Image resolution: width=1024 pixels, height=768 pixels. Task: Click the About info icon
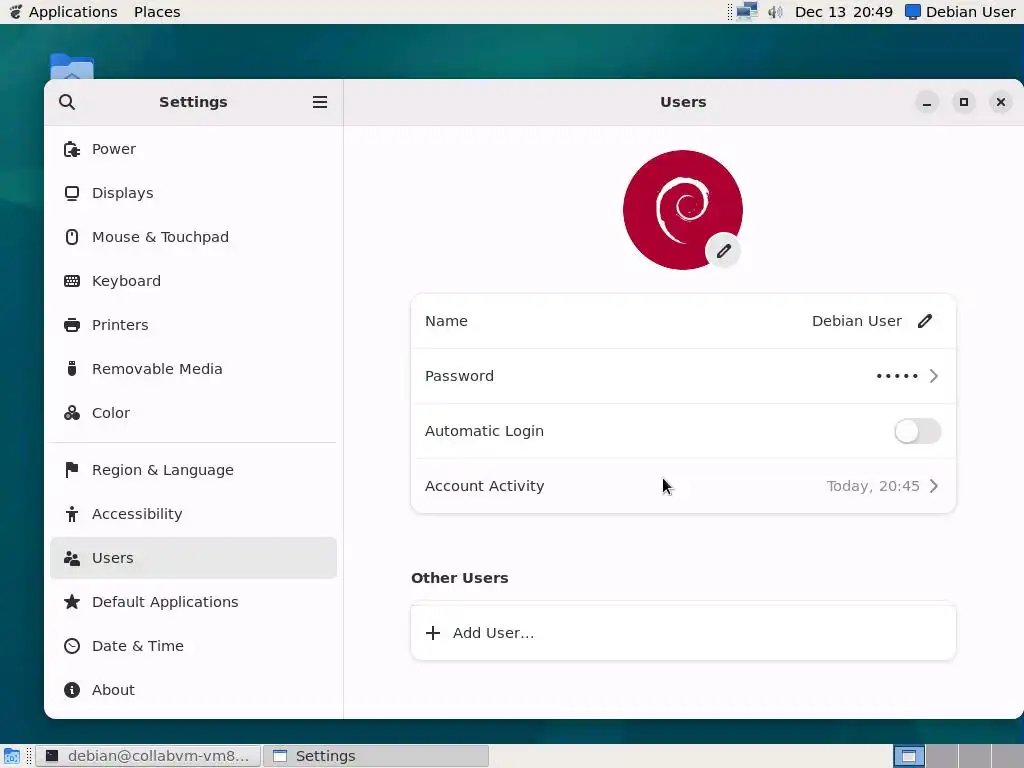point(72,690)
